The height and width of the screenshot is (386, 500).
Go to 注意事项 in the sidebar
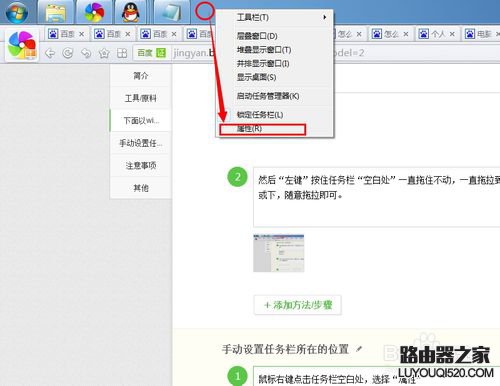click(x=141, y=165)
